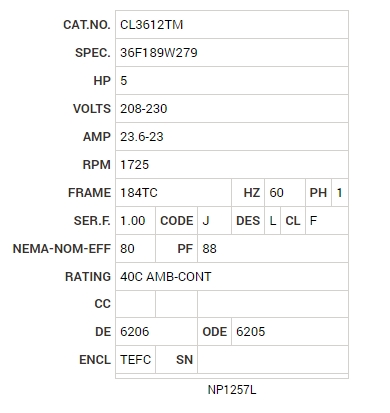390x413 pixels.
Task: Click the ENCL value TEFC
Action: tap(136, 360)
